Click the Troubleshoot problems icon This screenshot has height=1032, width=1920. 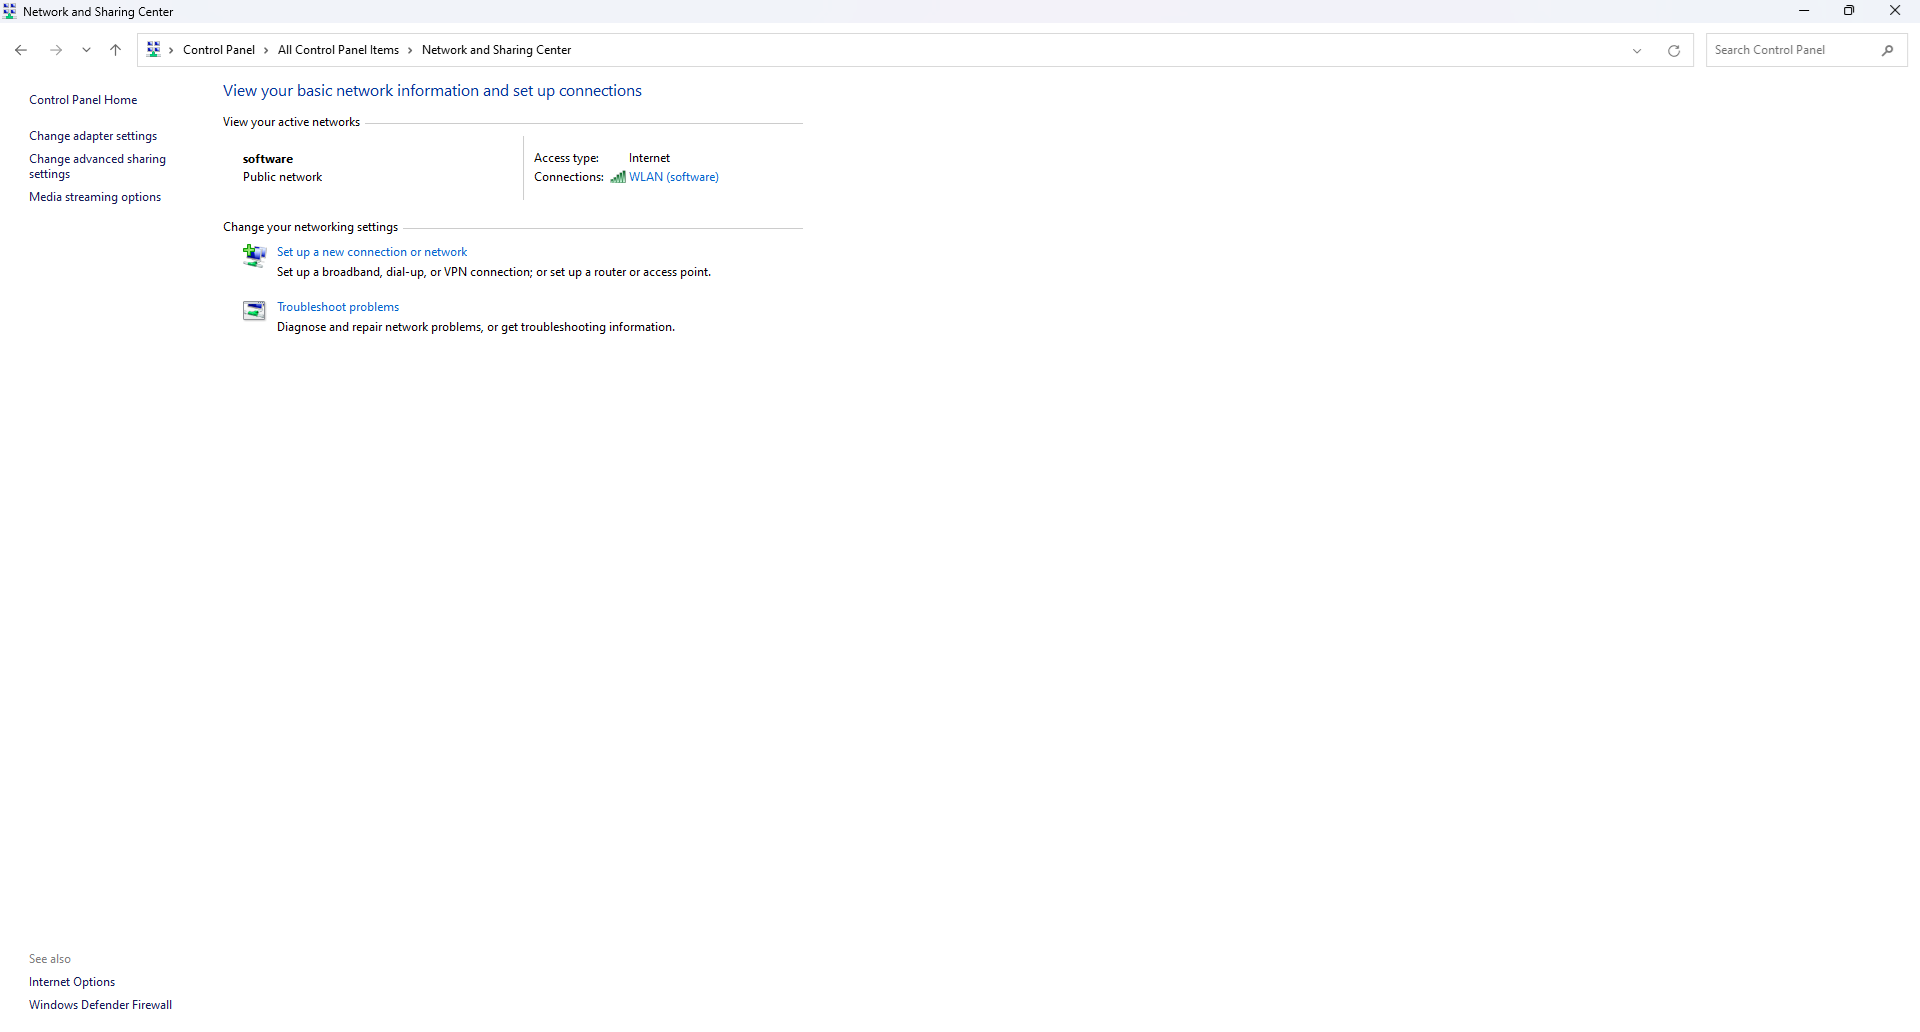point(254,311)
